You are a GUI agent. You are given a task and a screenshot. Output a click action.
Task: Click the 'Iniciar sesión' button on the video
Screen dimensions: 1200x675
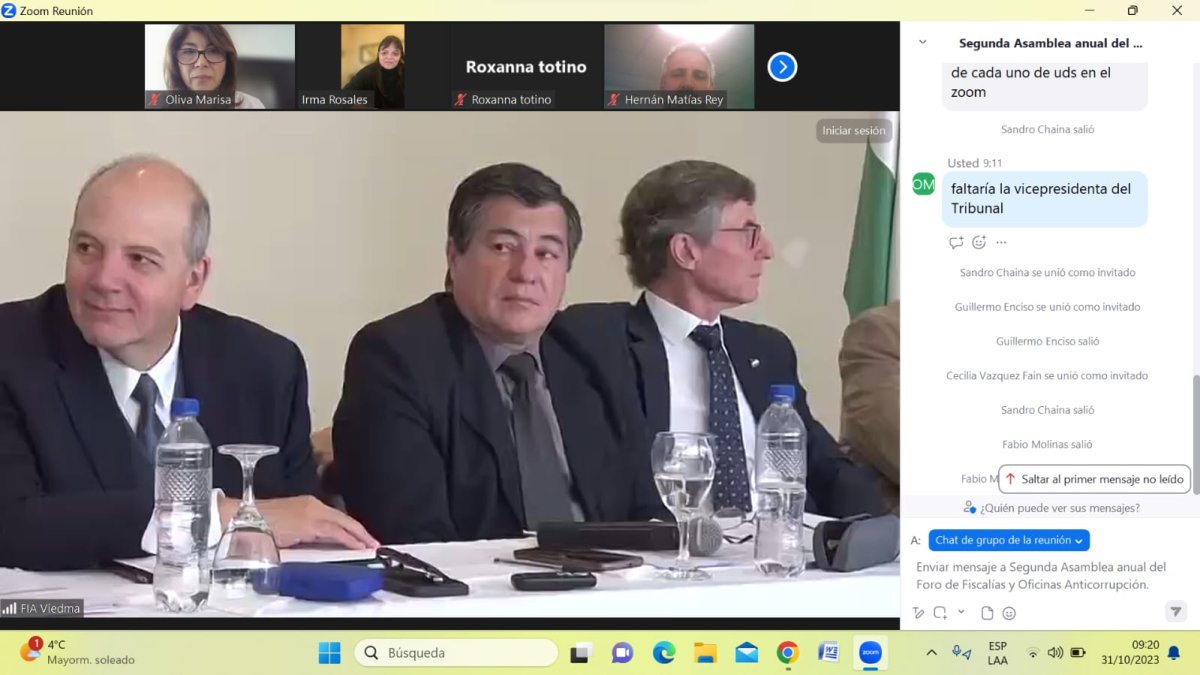(853, 131)
